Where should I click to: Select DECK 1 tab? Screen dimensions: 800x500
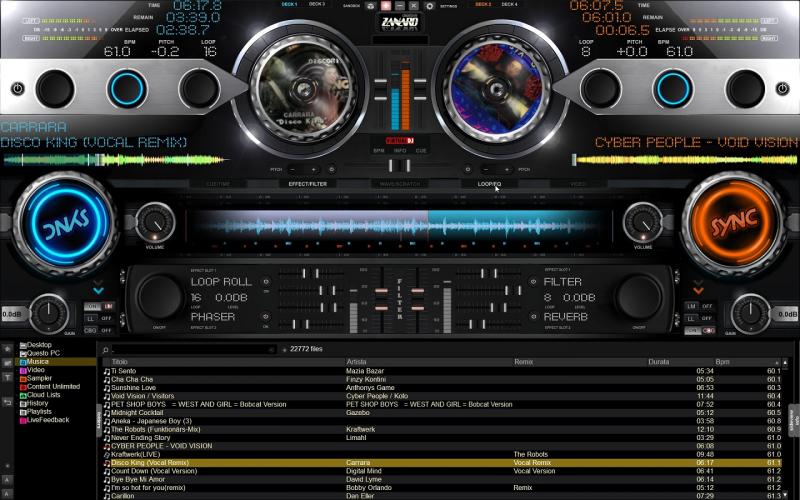point(289,4)
